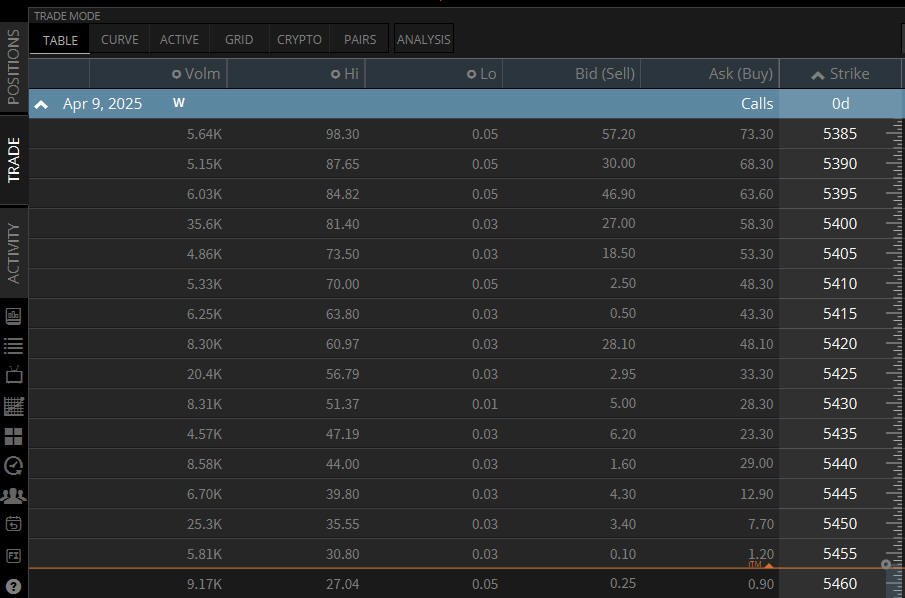The width and height of the screenshot is (905, 598).
Task: Open the watchlist lines icon in sidebar
Action: tap(13, 346)
